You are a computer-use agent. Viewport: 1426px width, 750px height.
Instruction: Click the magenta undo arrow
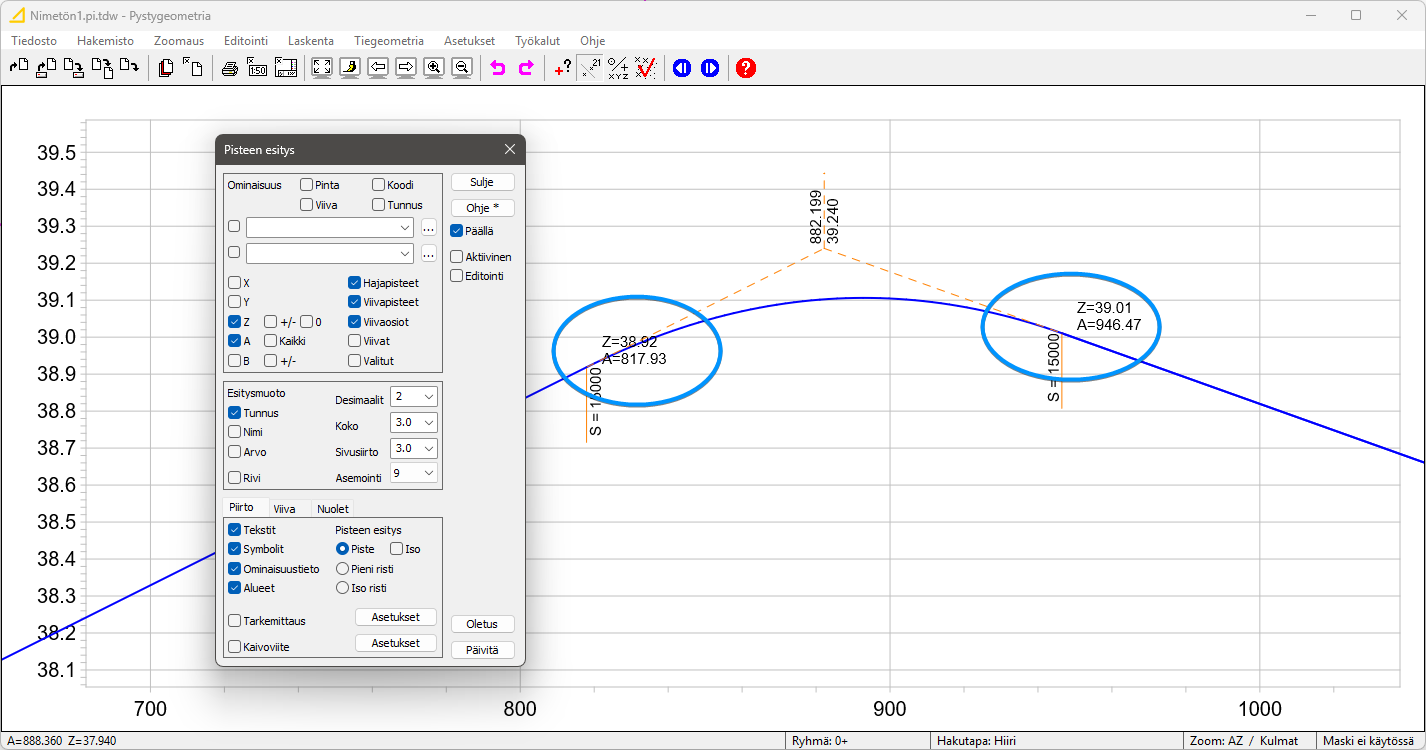(x=498, y=68)
